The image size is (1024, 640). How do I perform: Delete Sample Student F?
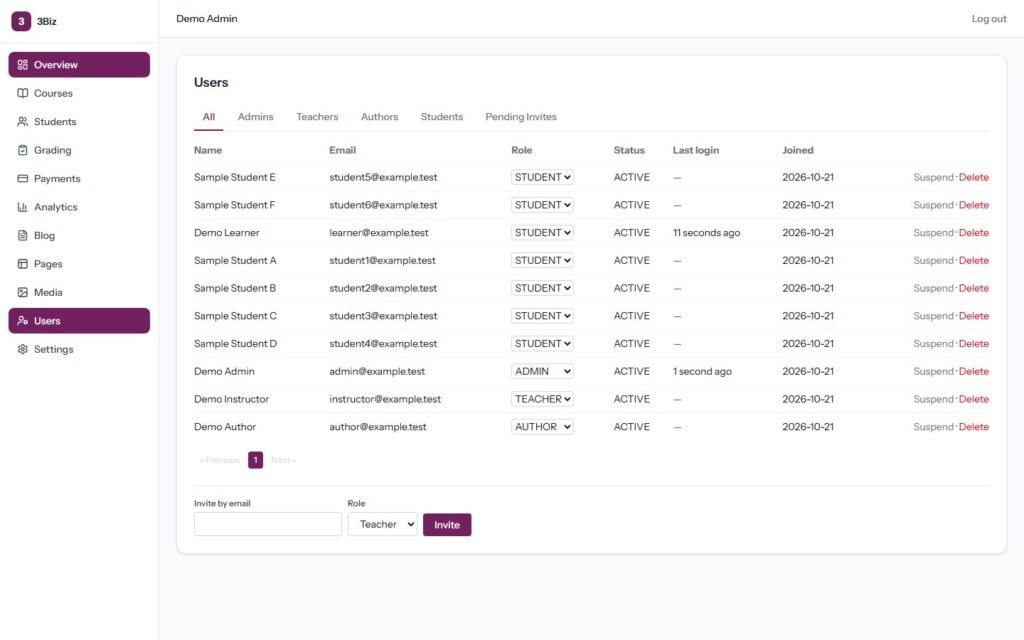click(974, 205)
